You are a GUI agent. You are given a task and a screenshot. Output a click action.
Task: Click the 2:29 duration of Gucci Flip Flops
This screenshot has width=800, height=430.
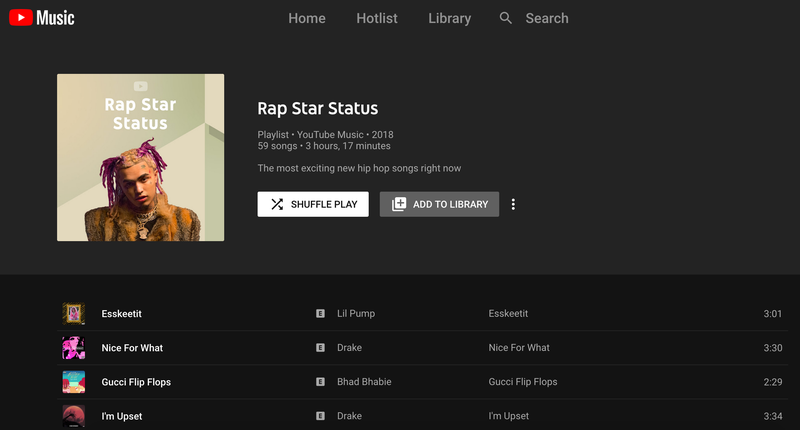(x=772, y=382)
